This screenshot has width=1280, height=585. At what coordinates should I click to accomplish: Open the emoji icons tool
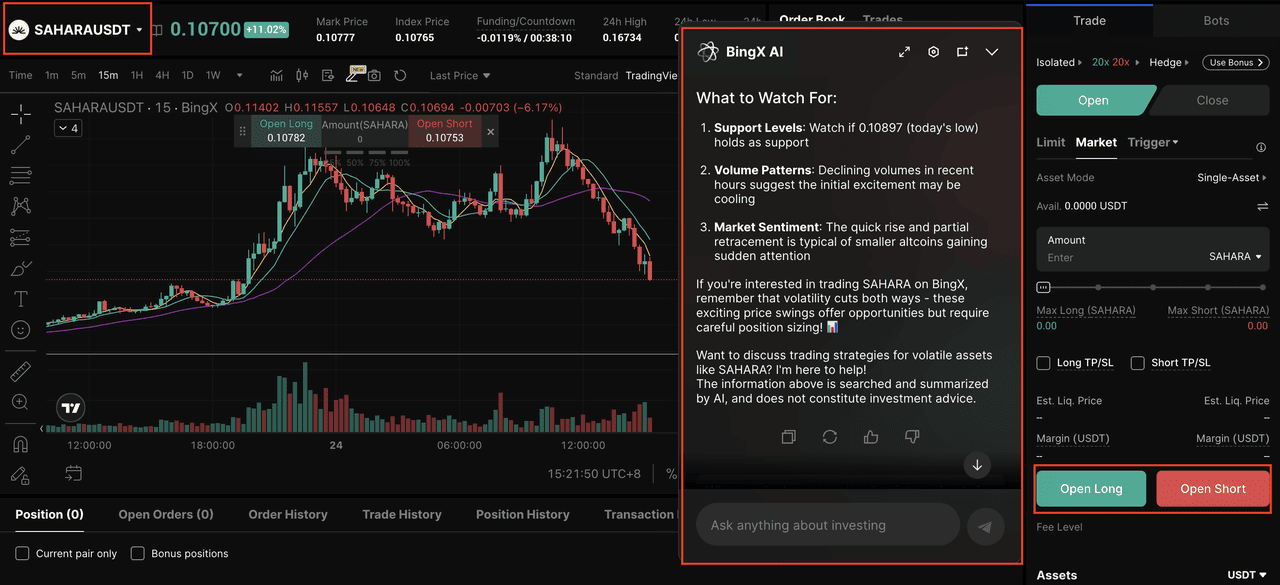click(x=20, y=329)
